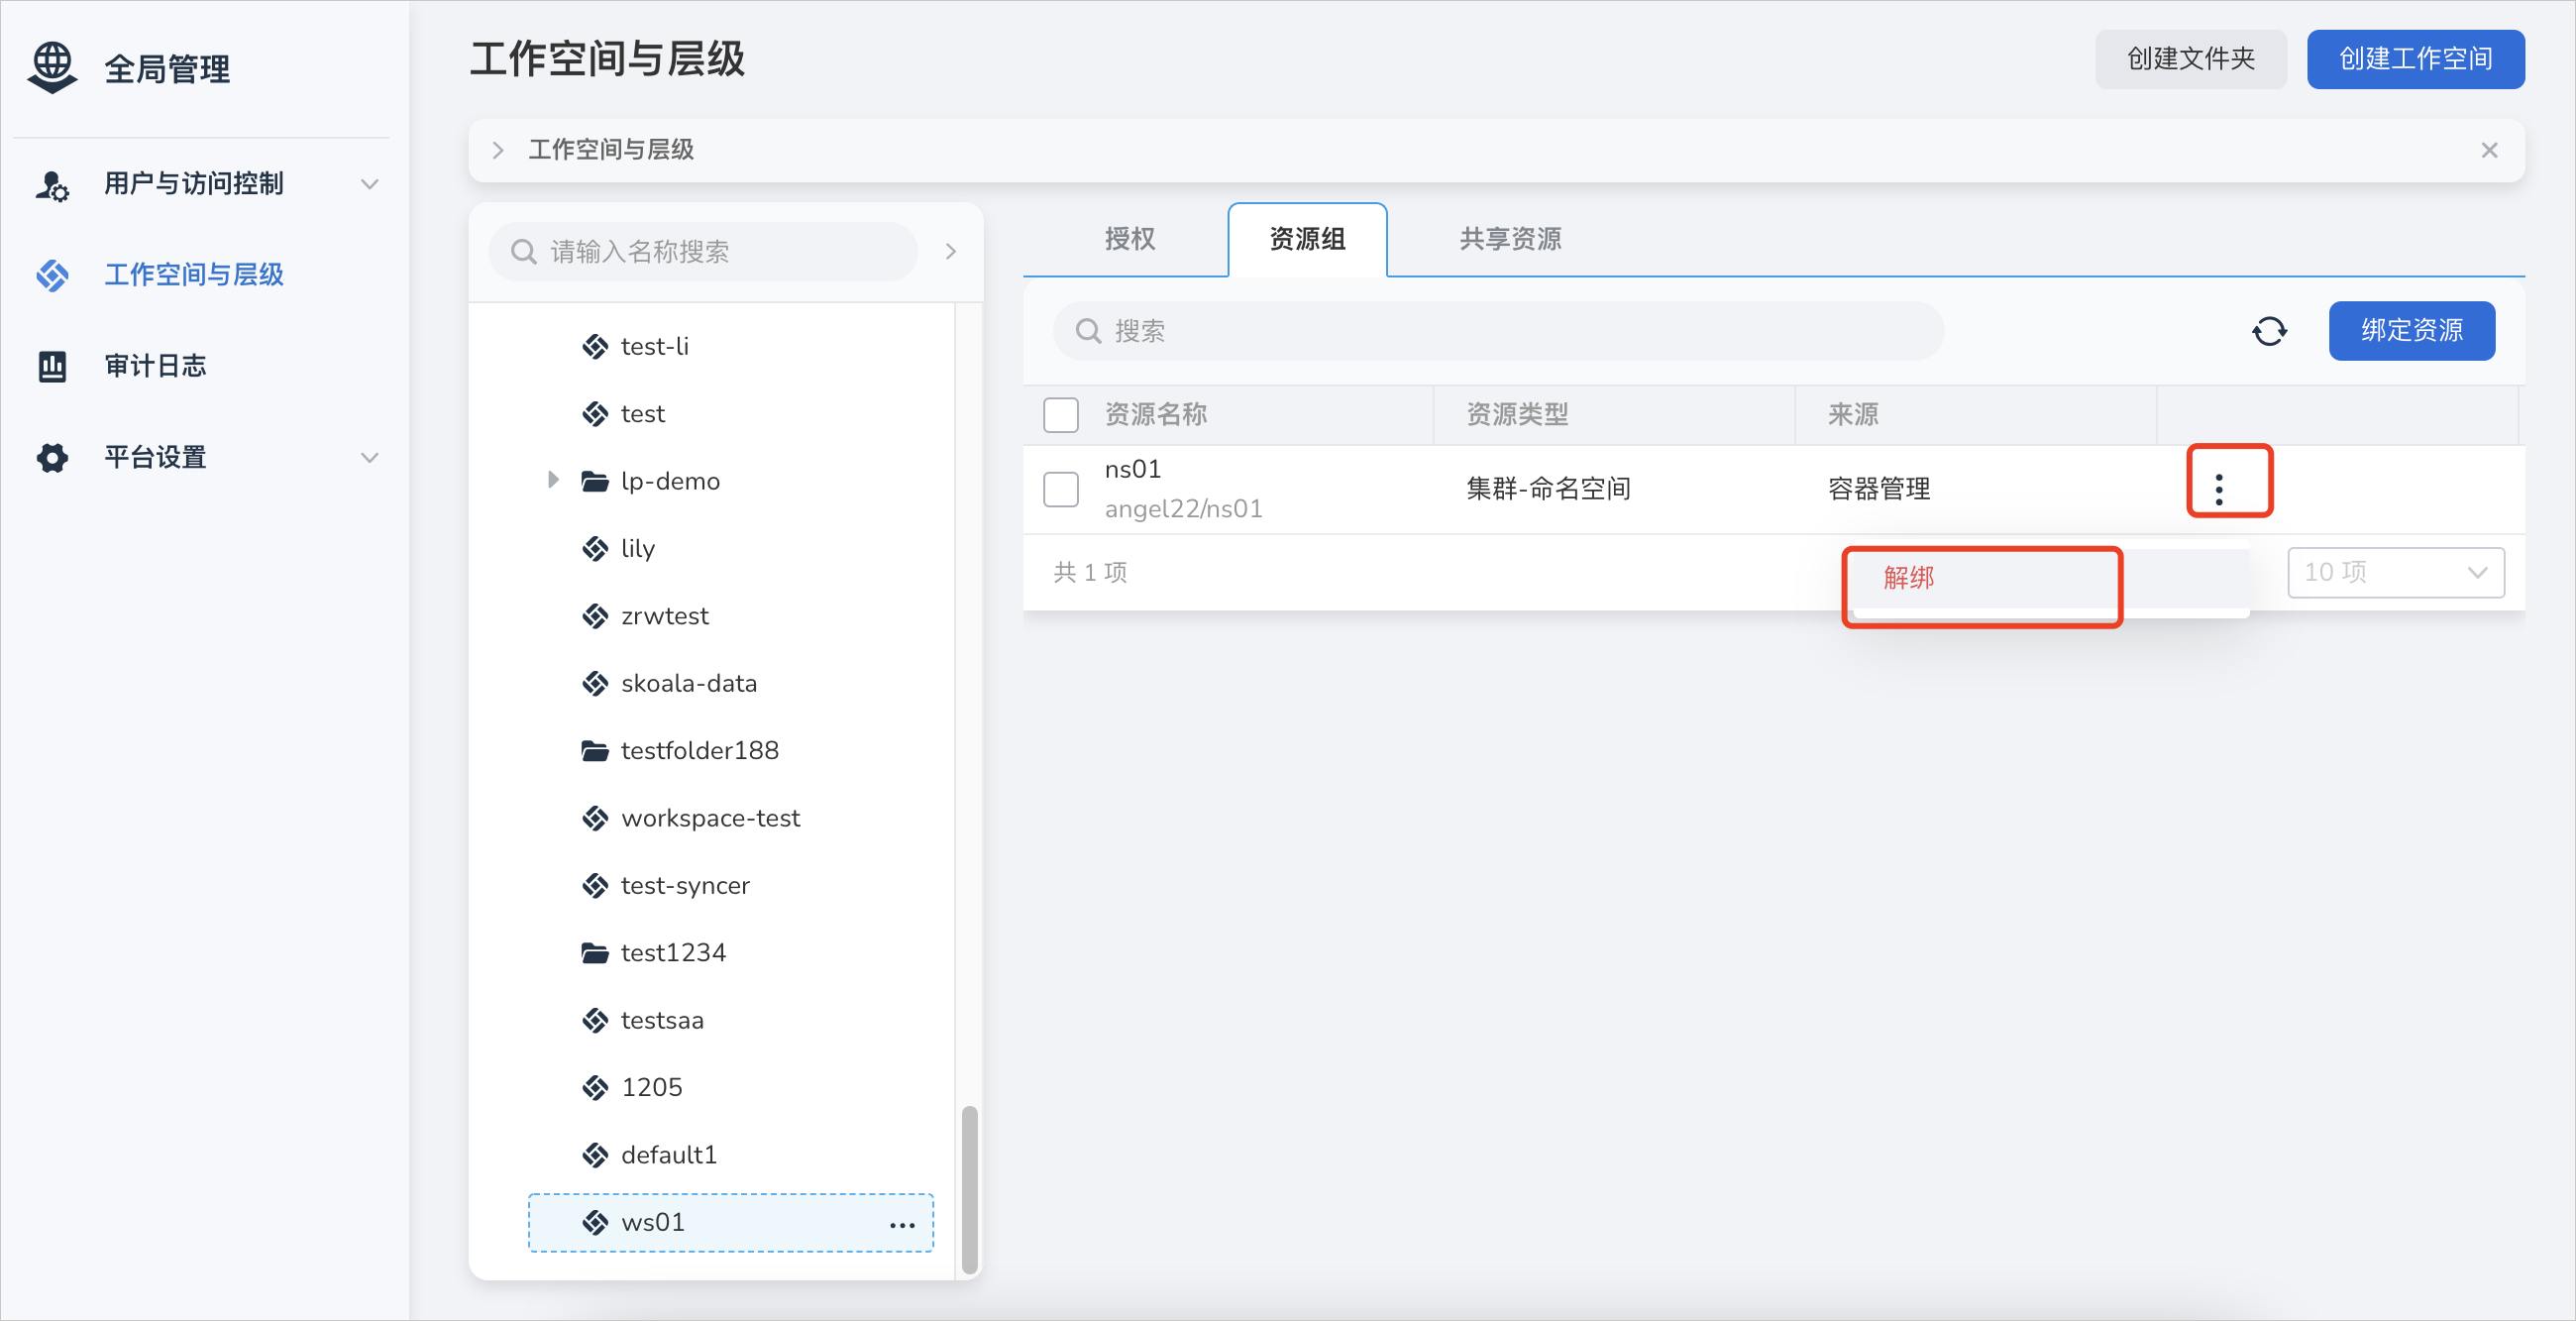Screen dimensions: 2576x1321
Task: Expand the 用户与访问控制 menu chevron
Action: click(369, 184)
